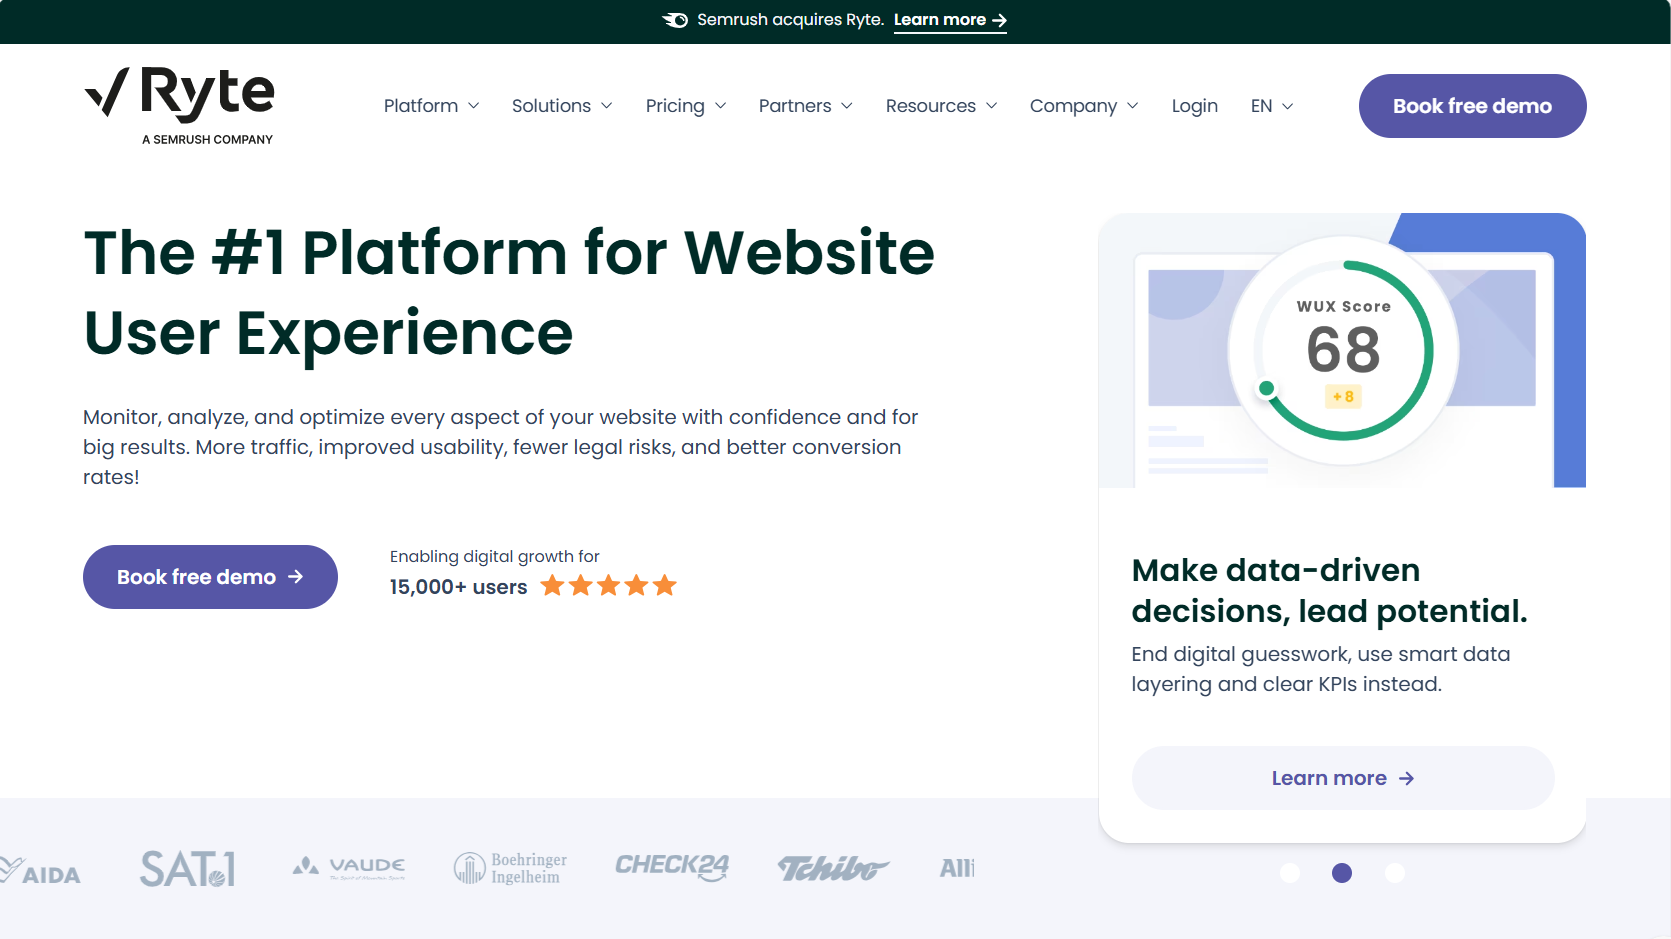The height and width of the screenshot is (939, 1671).
Task: Click the +8 score change badge
Action: point(1343,397)
